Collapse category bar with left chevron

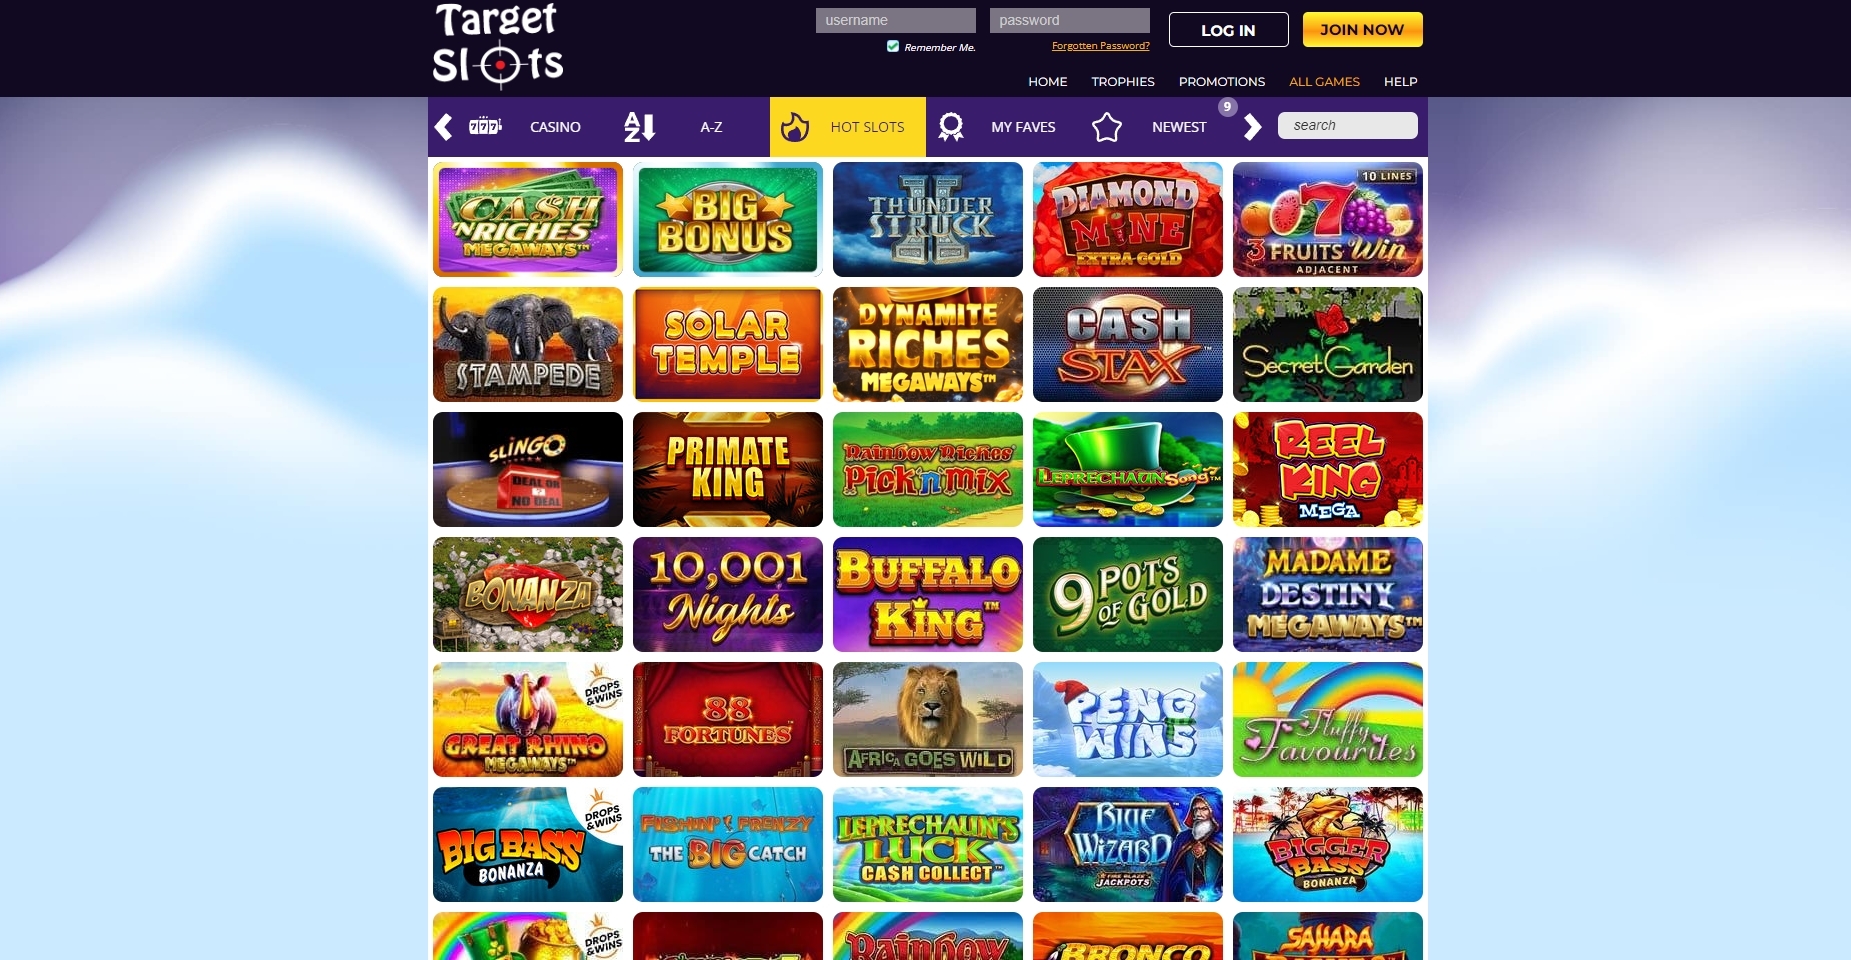444,127
